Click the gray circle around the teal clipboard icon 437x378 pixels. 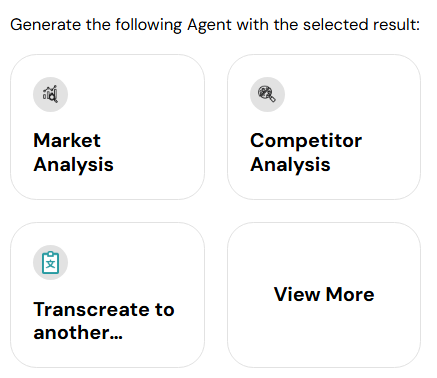click(x=50, y=263)
